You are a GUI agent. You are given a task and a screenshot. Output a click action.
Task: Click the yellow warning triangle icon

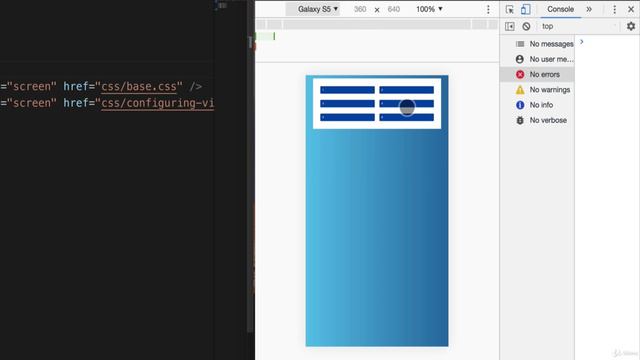[x=520, y=90]
